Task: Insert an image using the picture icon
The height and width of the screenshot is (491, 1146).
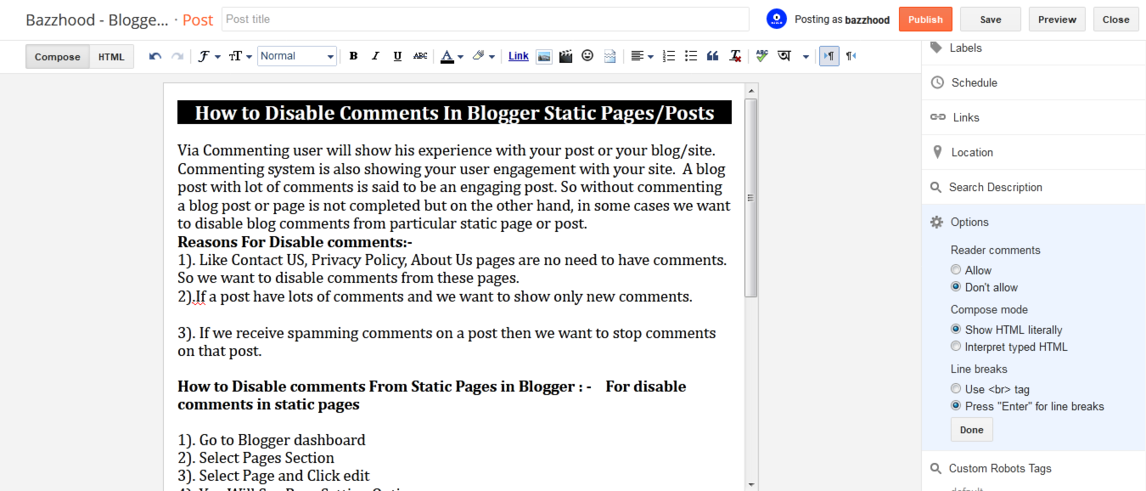Action: (543, 56)
